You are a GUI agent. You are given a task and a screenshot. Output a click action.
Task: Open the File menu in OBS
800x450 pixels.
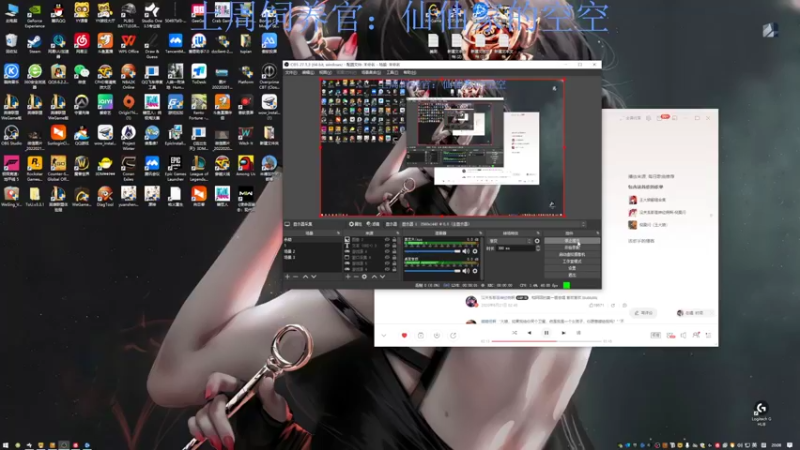click(291, 72)
